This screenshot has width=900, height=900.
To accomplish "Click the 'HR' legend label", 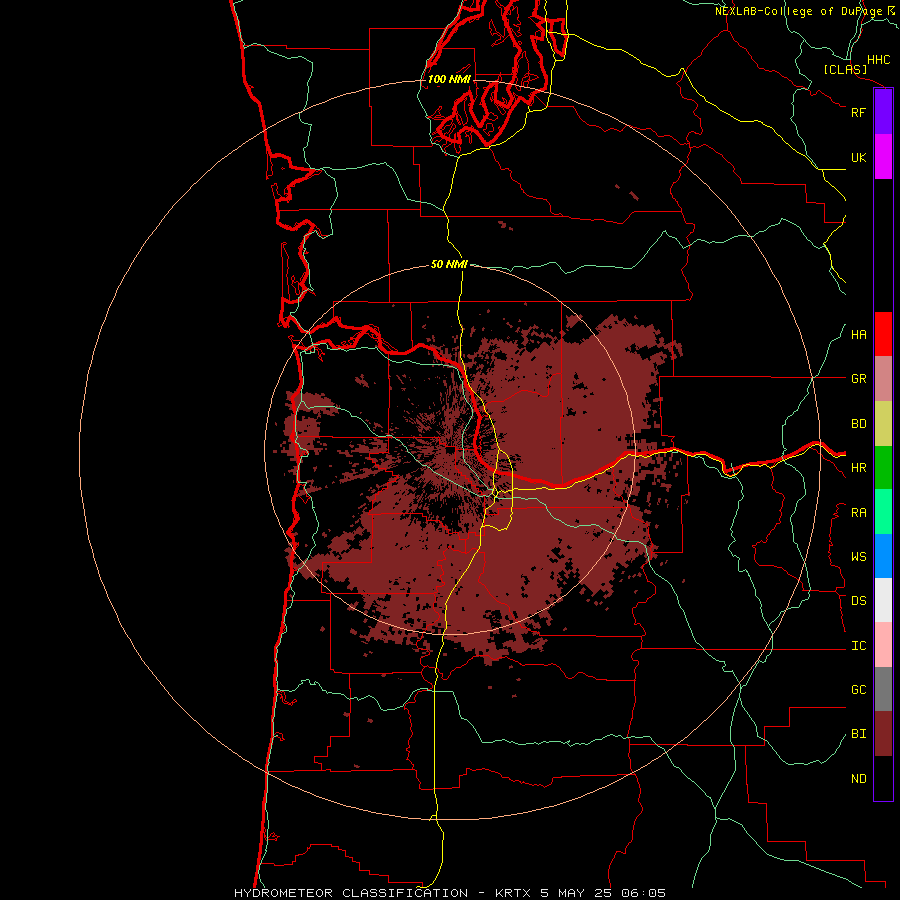I will [858, 468].
